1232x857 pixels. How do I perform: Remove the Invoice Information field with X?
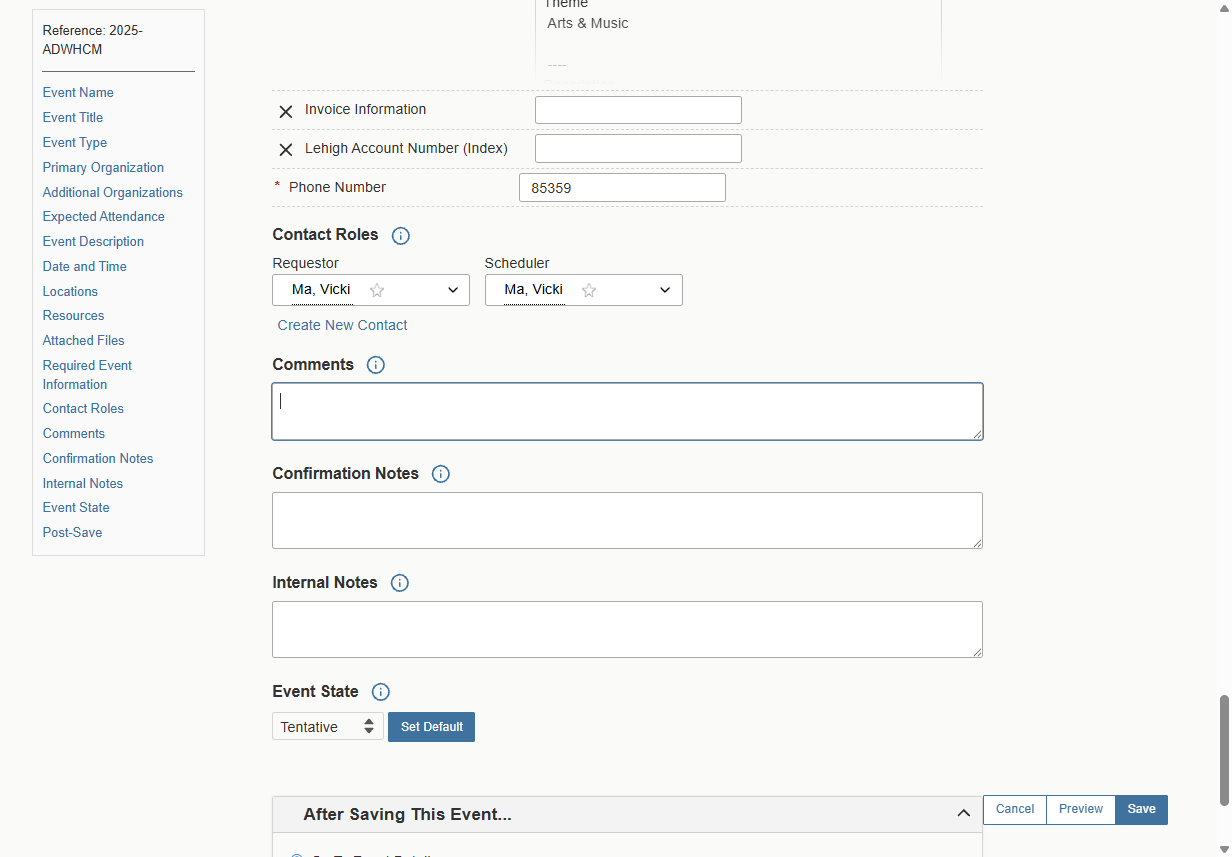tap(285, 111)
